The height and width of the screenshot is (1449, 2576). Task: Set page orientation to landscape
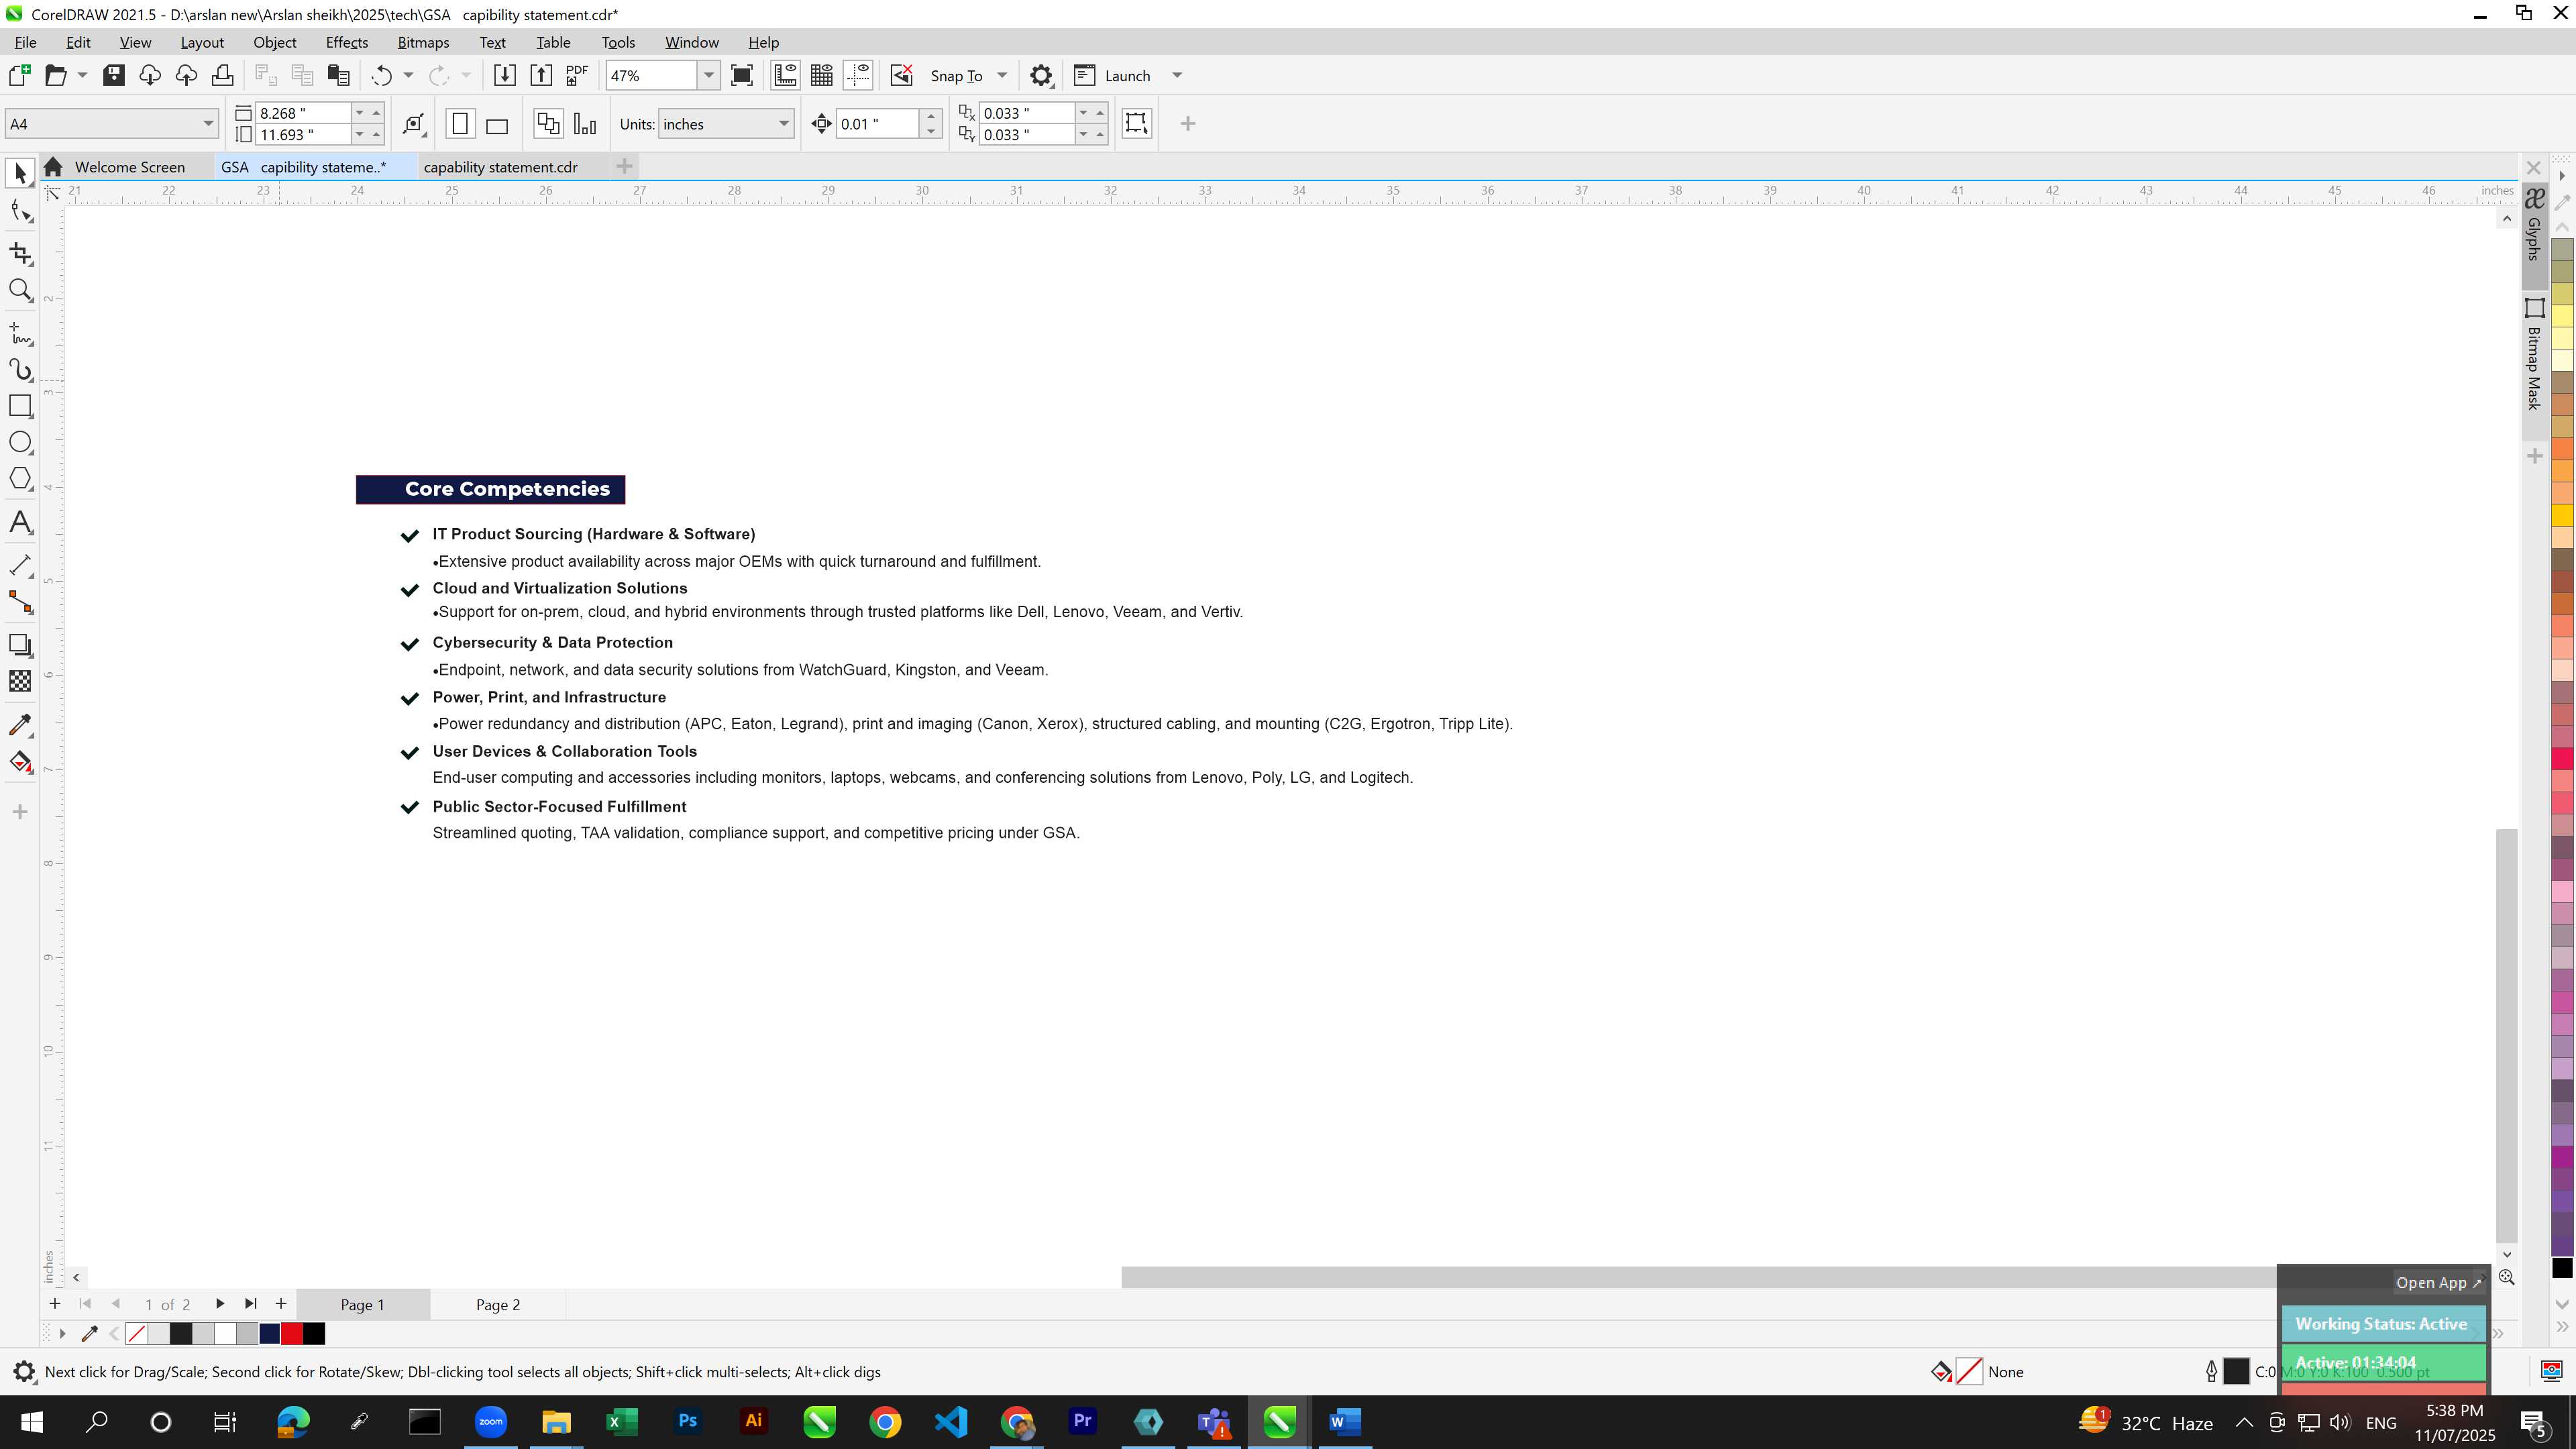tap(497, 124)
